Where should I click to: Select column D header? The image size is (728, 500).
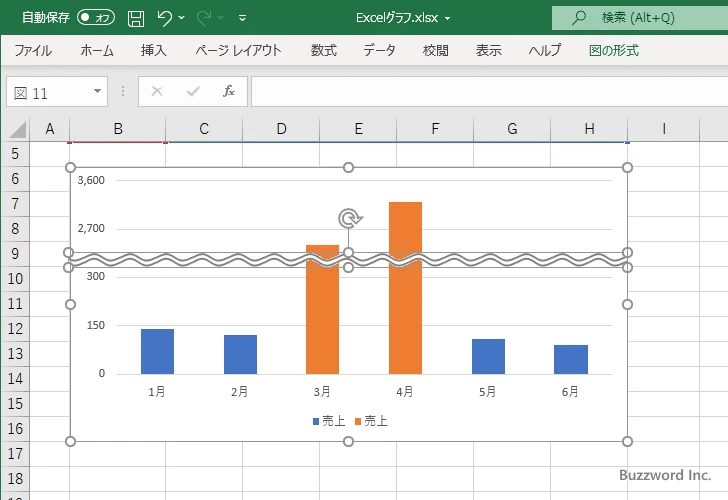point(281,129)
